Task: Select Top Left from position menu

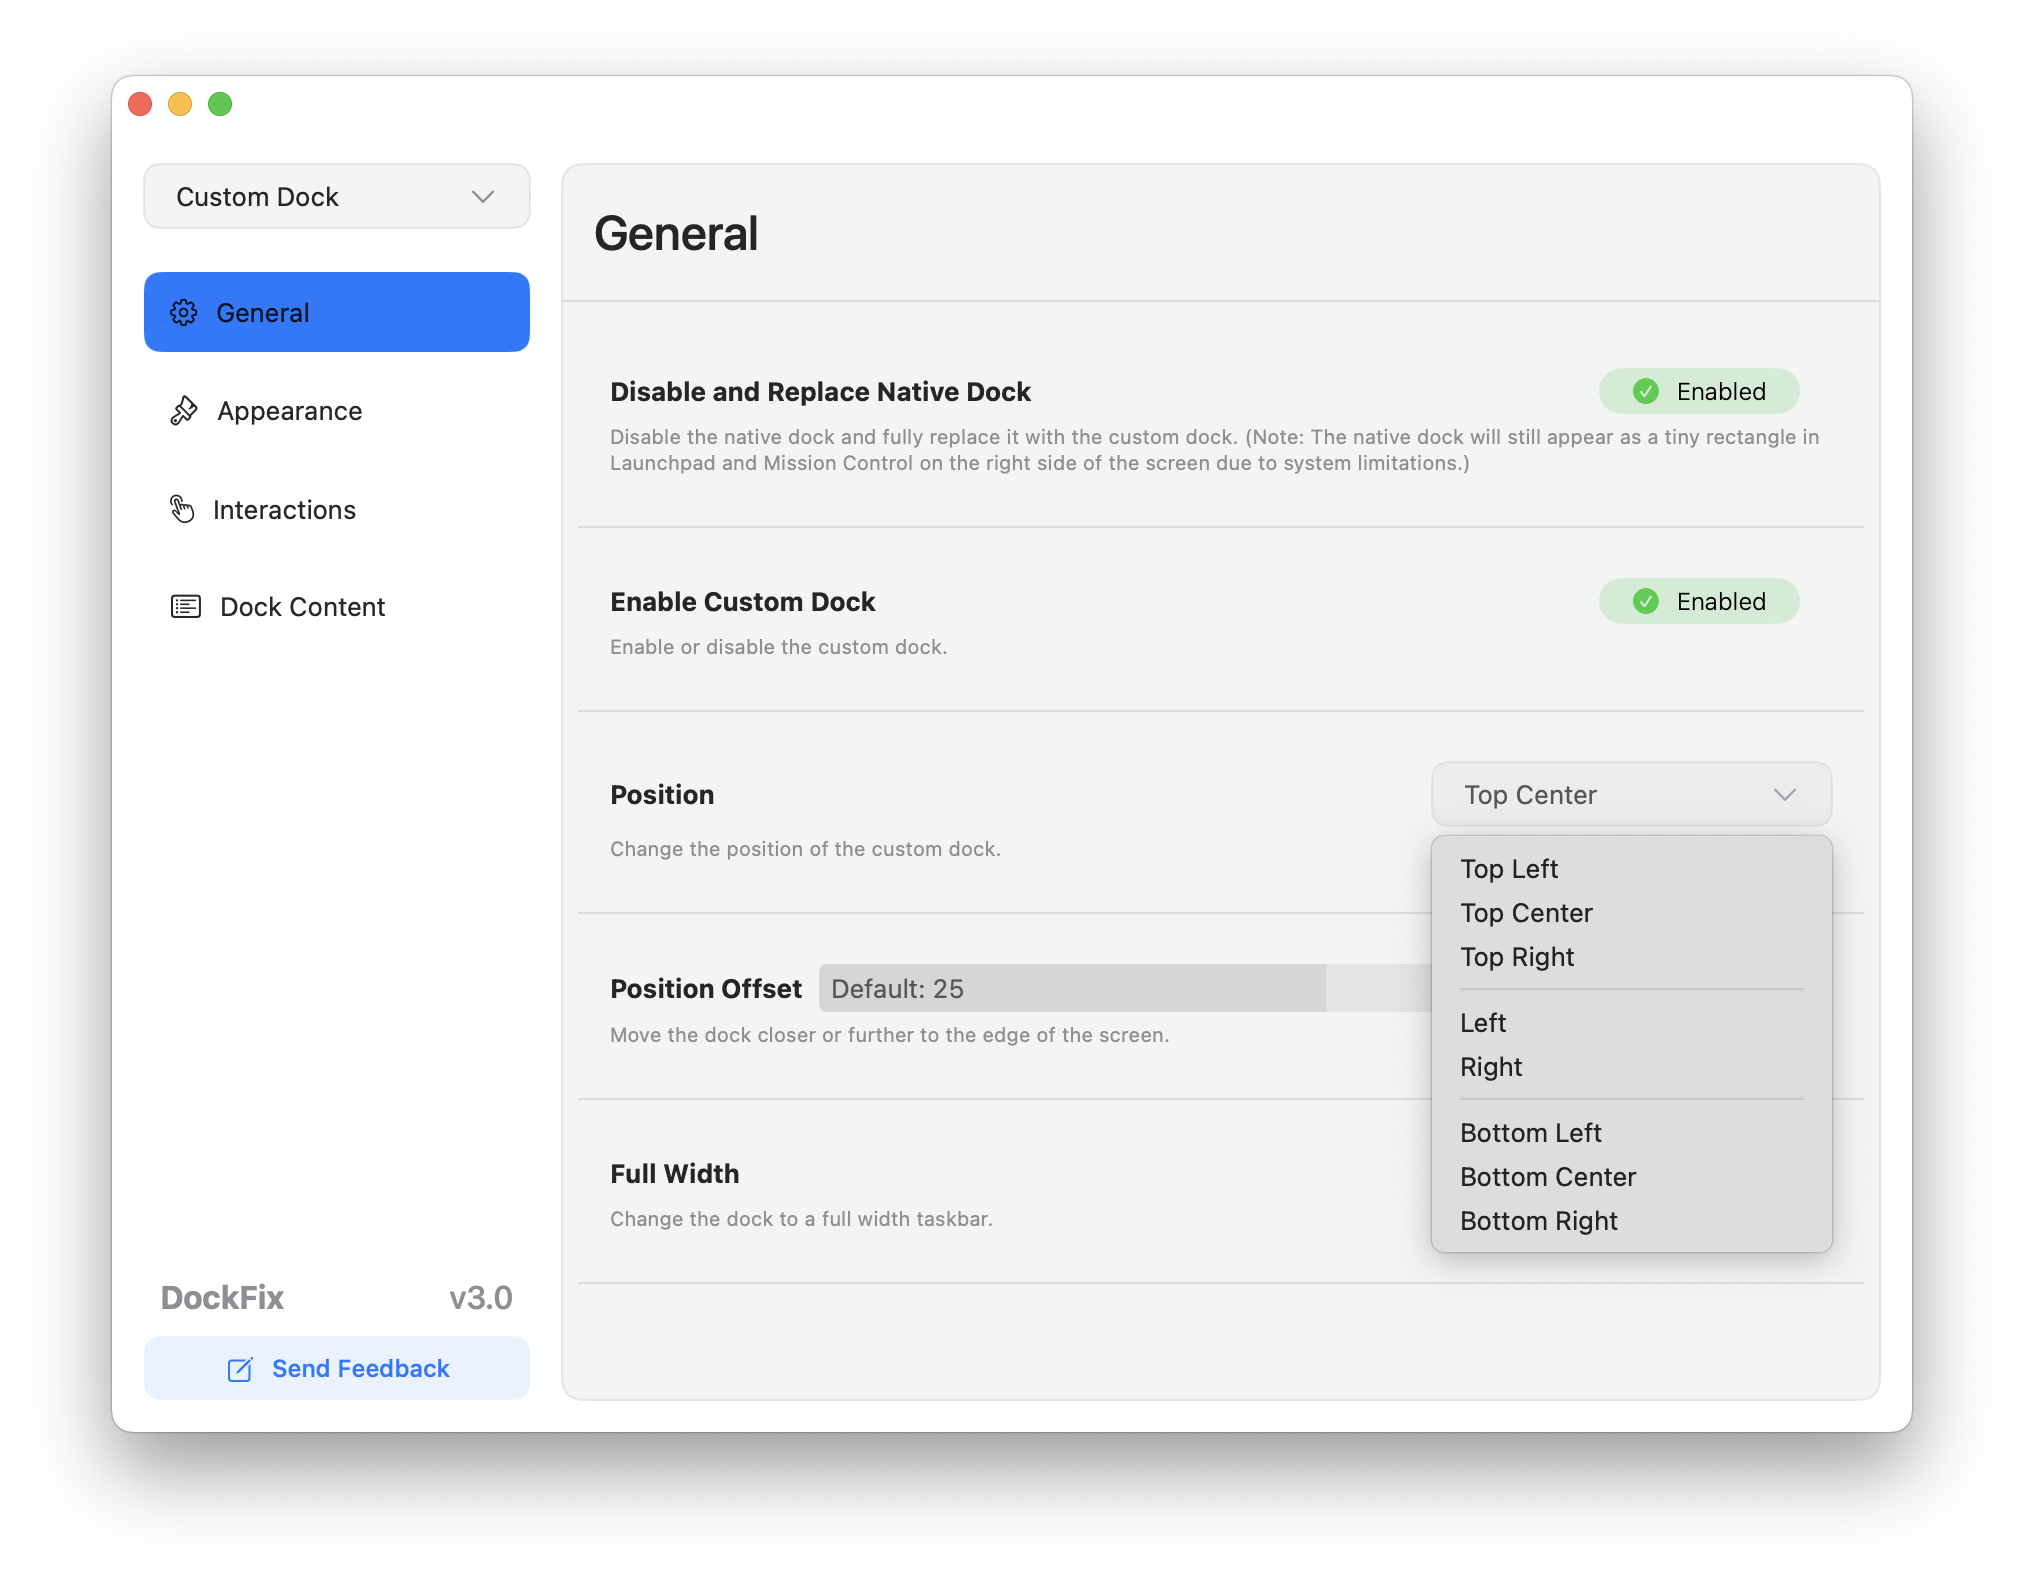Action: coord(1509,869)
